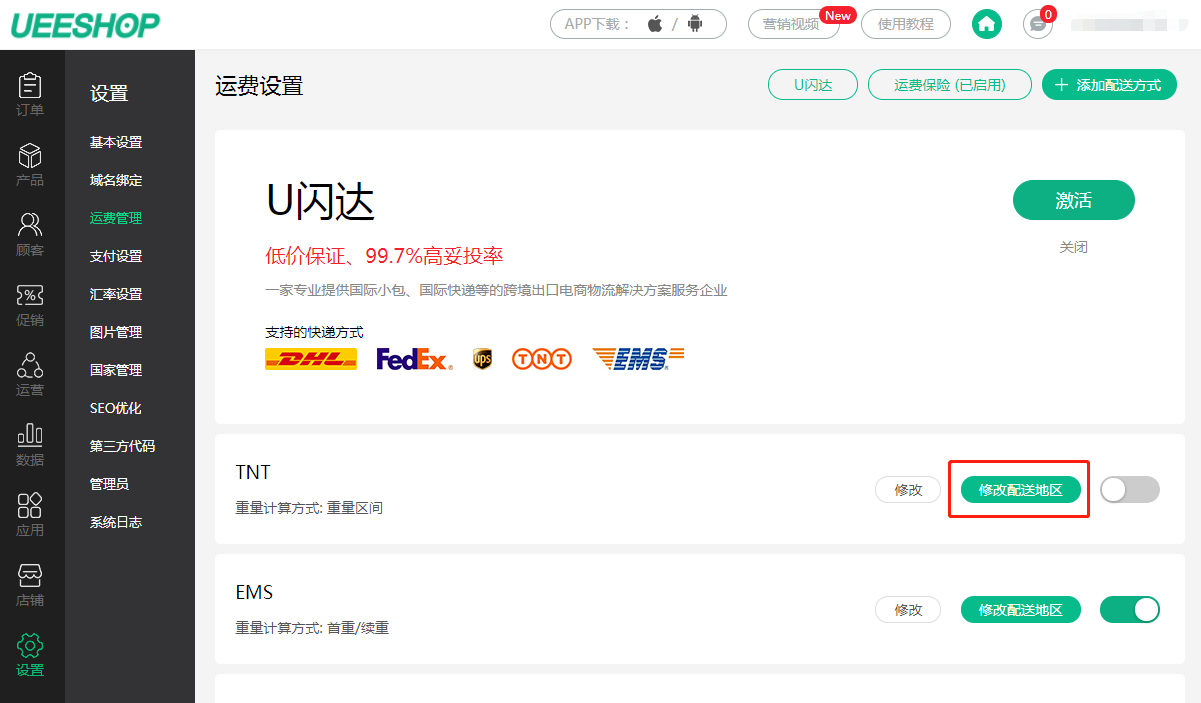
Task: Open 运费保险 (已启用) shipping insurance
Action: tap(950, 85)
